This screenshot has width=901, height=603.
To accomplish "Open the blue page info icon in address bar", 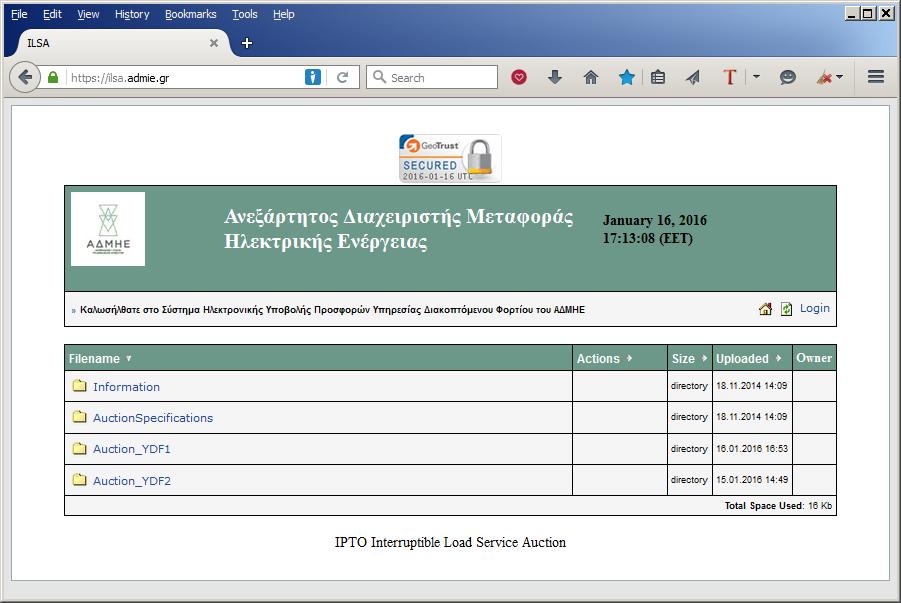I will coord(313,77).
